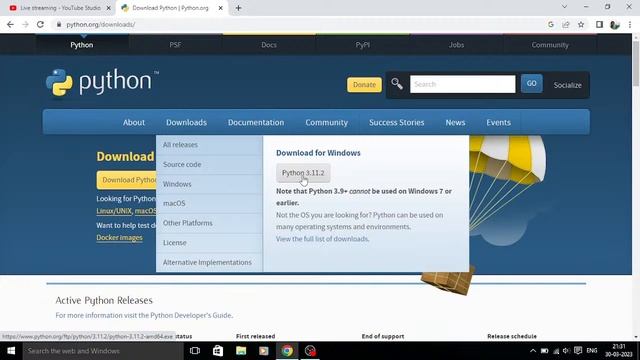
Task: Open the Community navigation menu
Action: [327, 122]
